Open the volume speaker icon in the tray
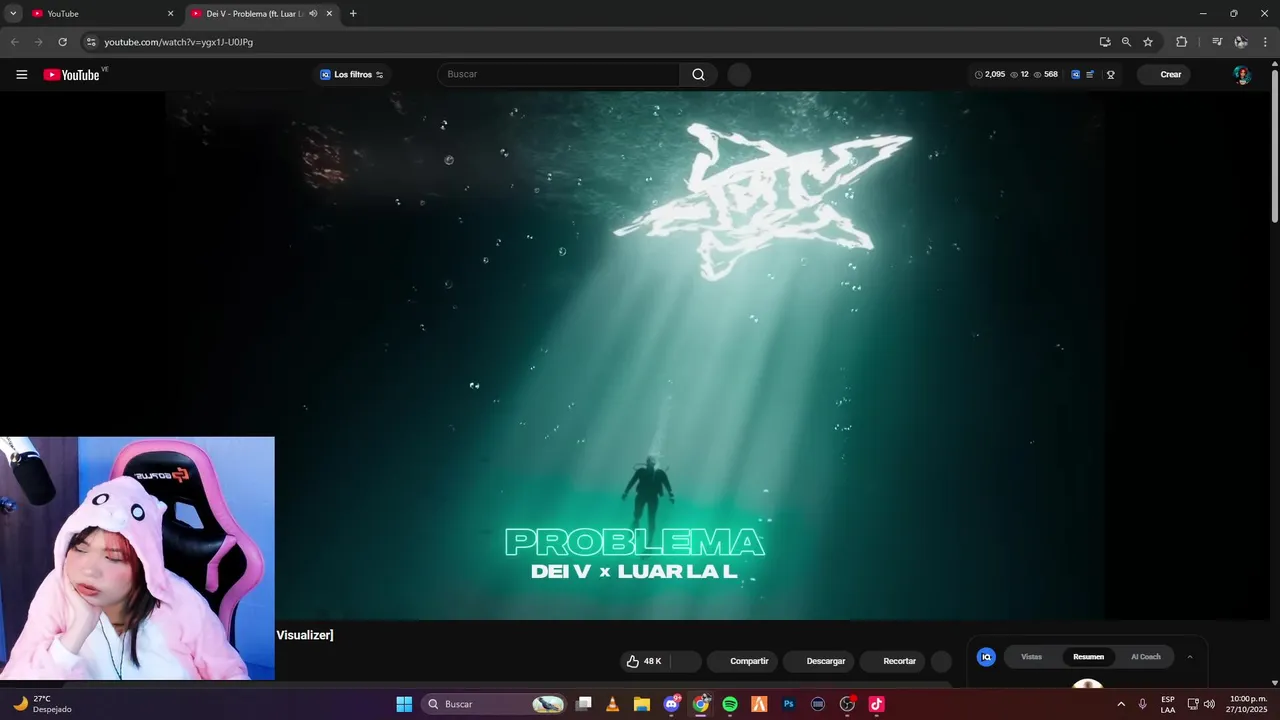Screen dimensions: 1280x720 pyautogui.click(x=1209, y=704)
